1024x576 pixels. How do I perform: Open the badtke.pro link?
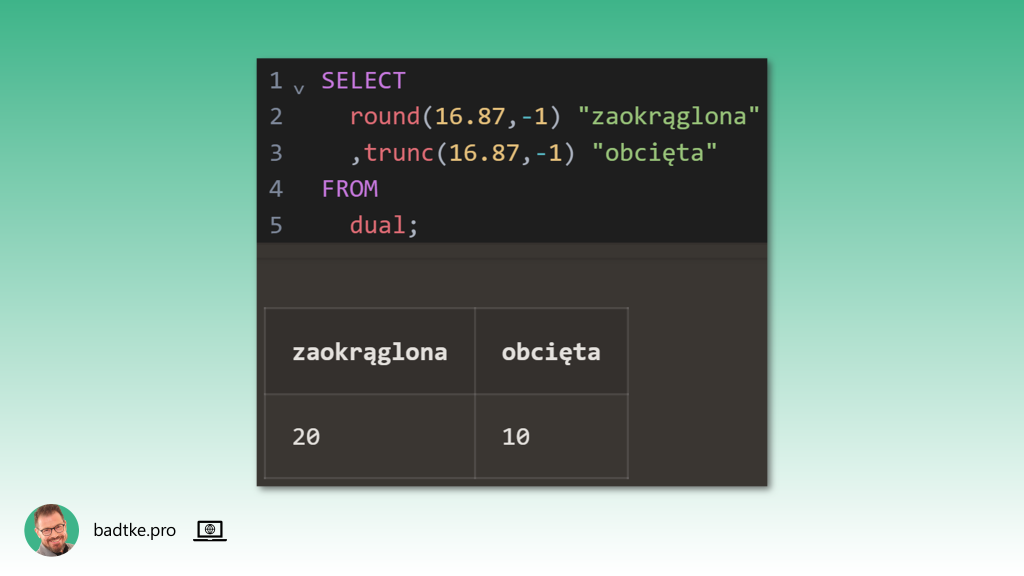pyautogui.click(x=134, y=531)
